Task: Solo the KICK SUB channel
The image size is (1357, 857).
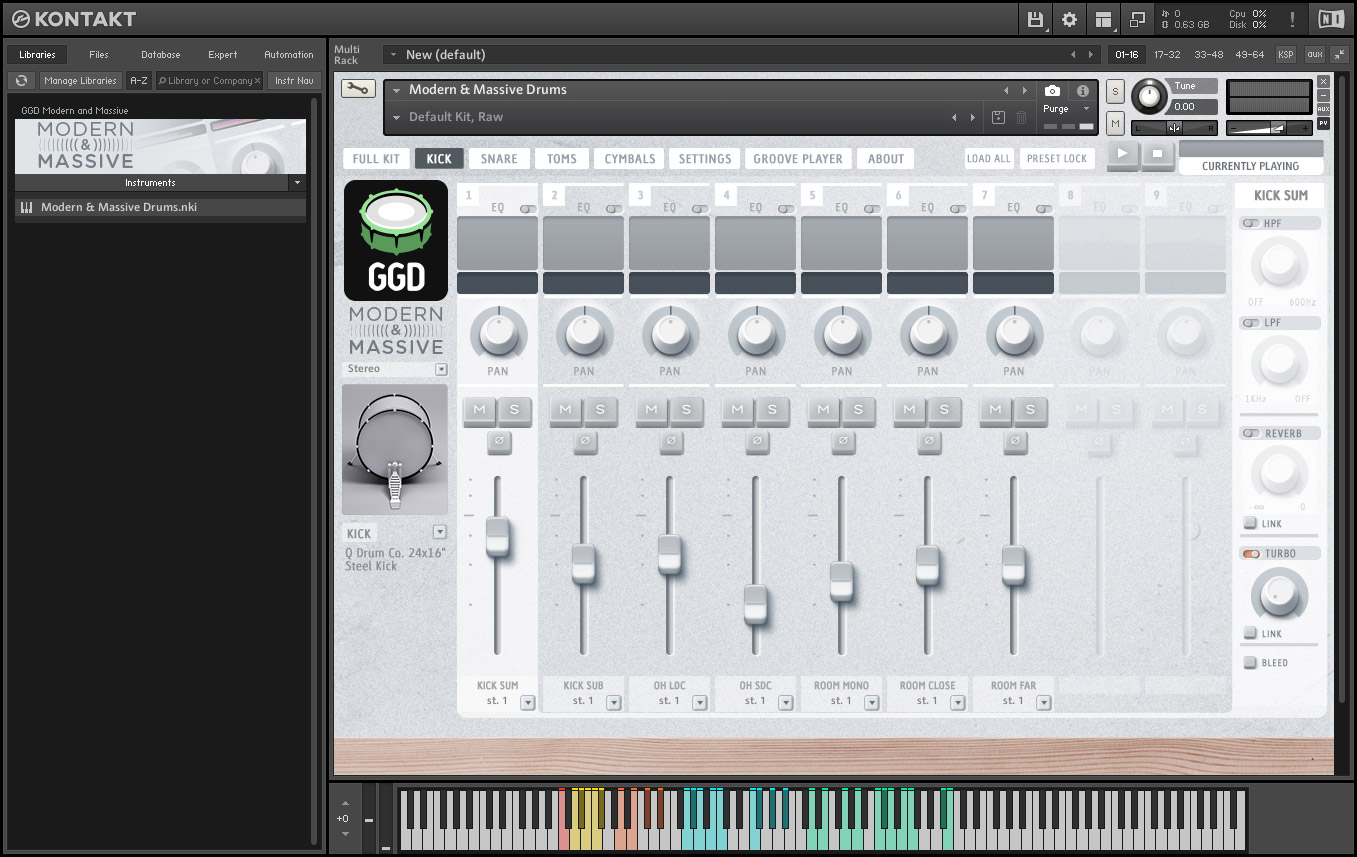Action: coord(601,410)
